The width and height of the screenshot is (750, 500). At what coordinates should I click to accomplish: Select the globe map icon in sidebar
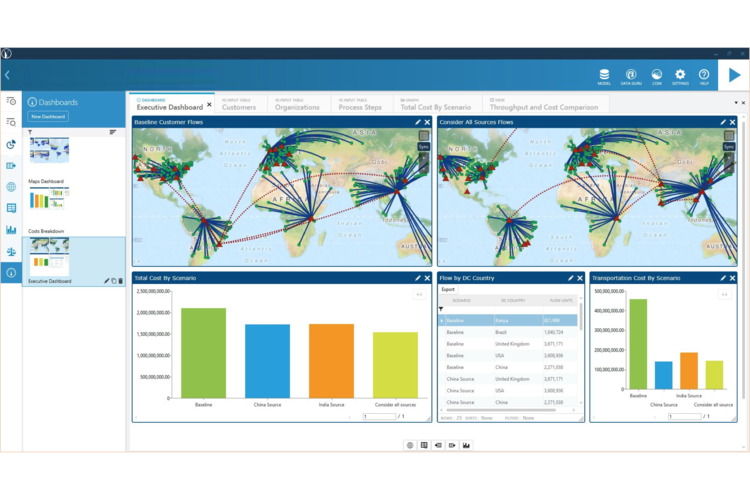[11, 187]
